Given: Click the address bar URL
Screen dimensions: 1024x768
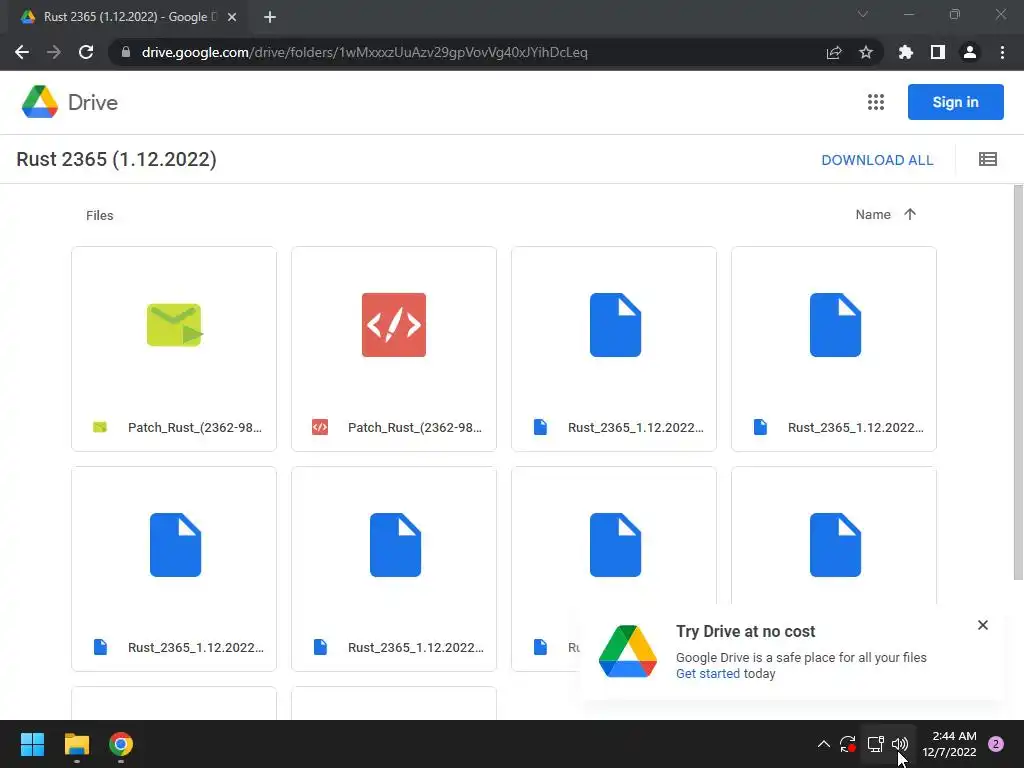Looking at the screenshot, I should 364,52.
